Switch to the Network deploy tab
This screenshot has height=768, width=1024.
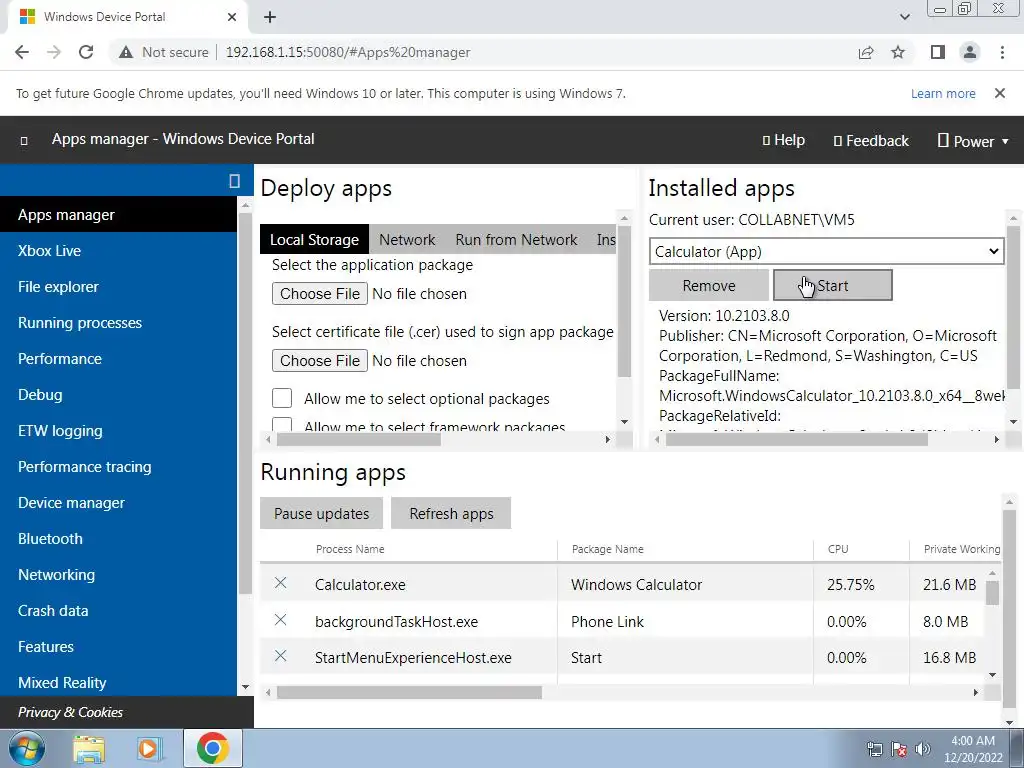pyautogui.click(x=407, y=240)
